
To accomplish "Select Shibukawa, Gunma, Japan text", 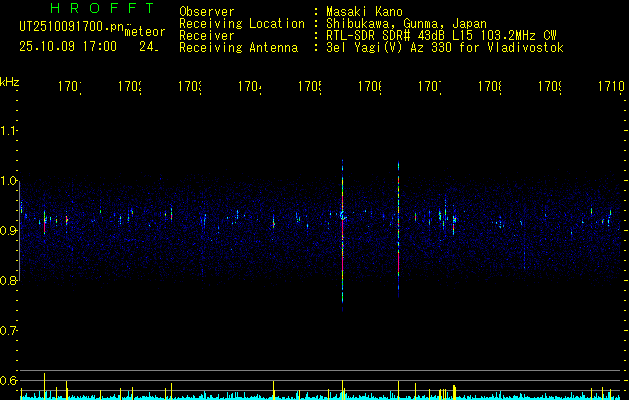I will point(406,24).
